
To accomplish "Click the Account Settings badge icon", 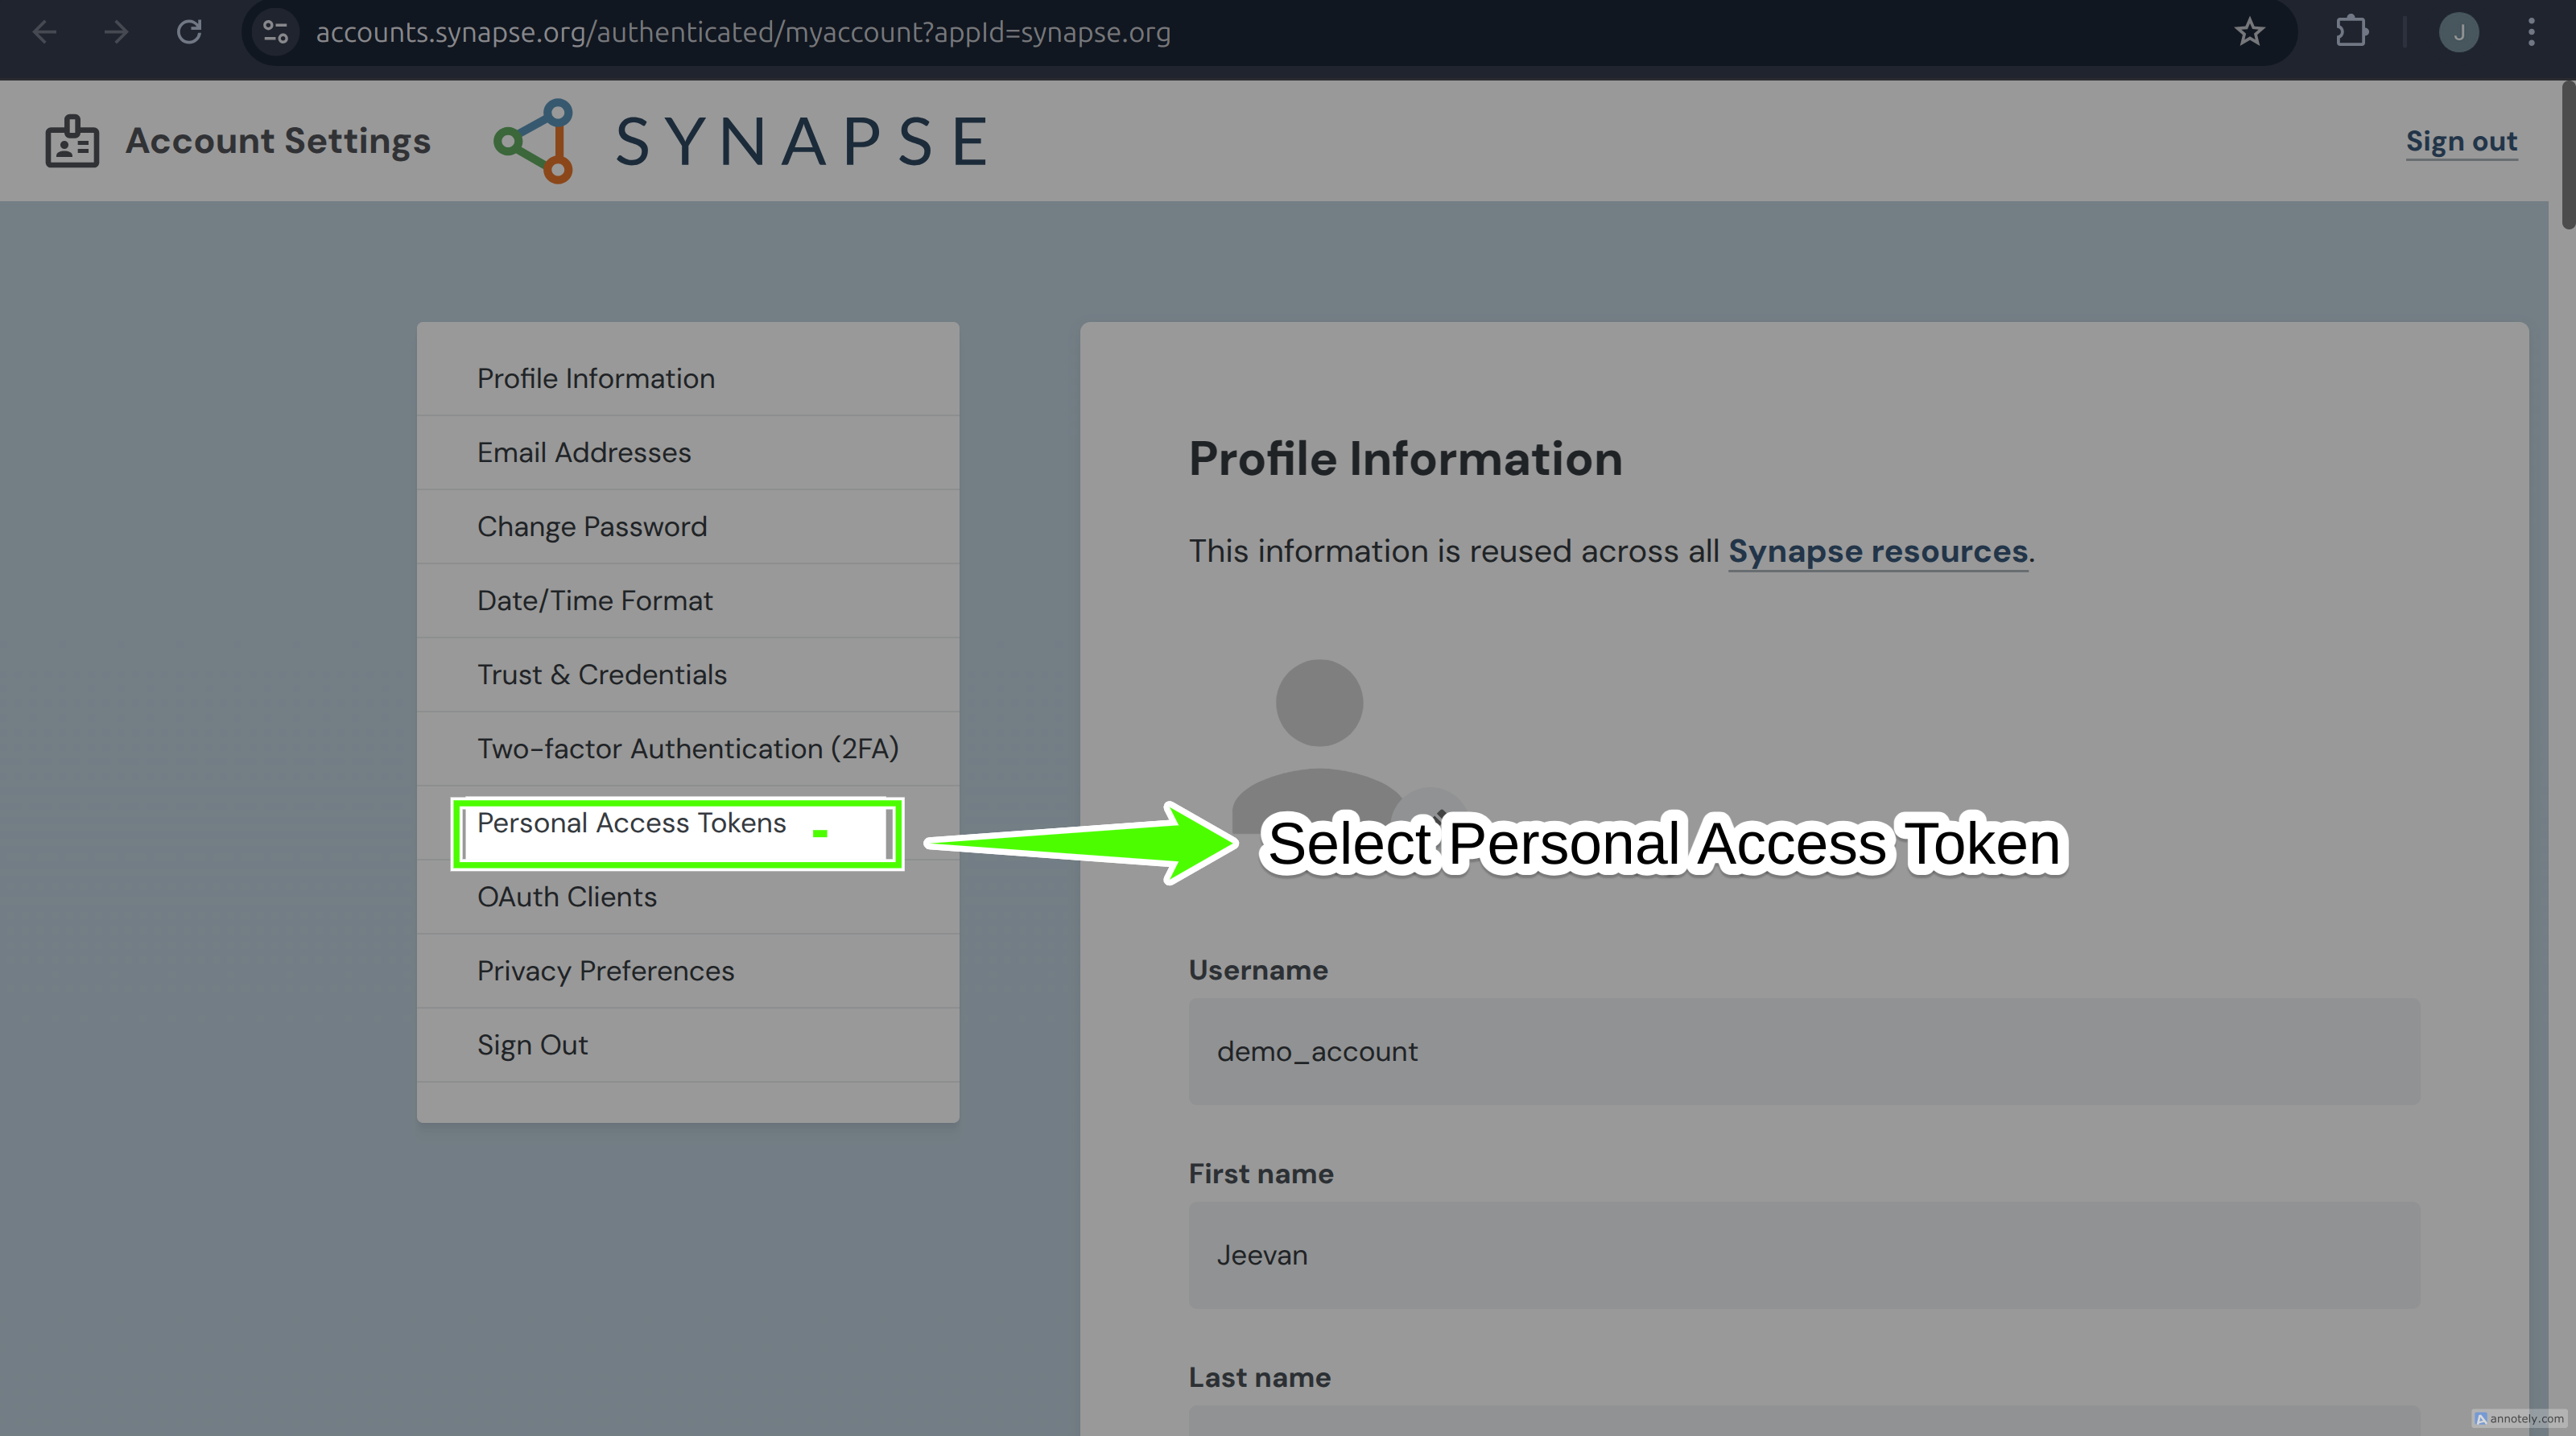I will [x=72, y=141].
